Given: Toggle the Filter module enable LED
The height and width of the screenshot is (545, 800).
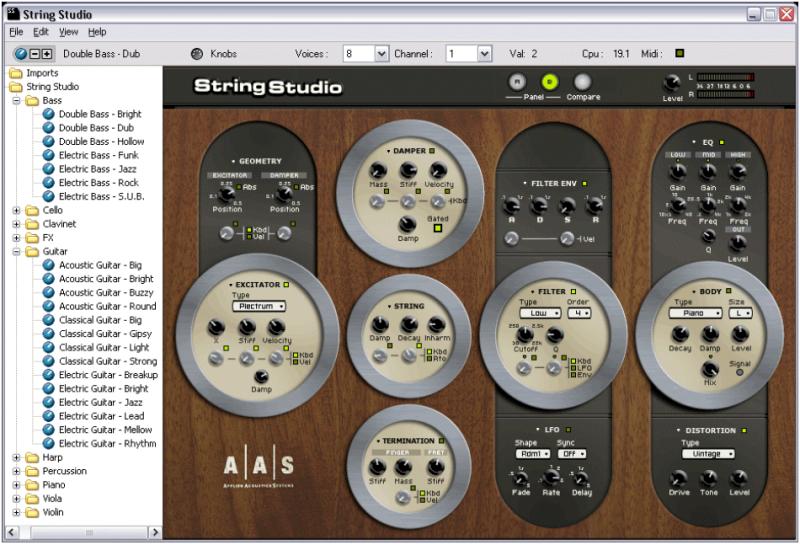Looking at the screenshot, I should [573, 292].
